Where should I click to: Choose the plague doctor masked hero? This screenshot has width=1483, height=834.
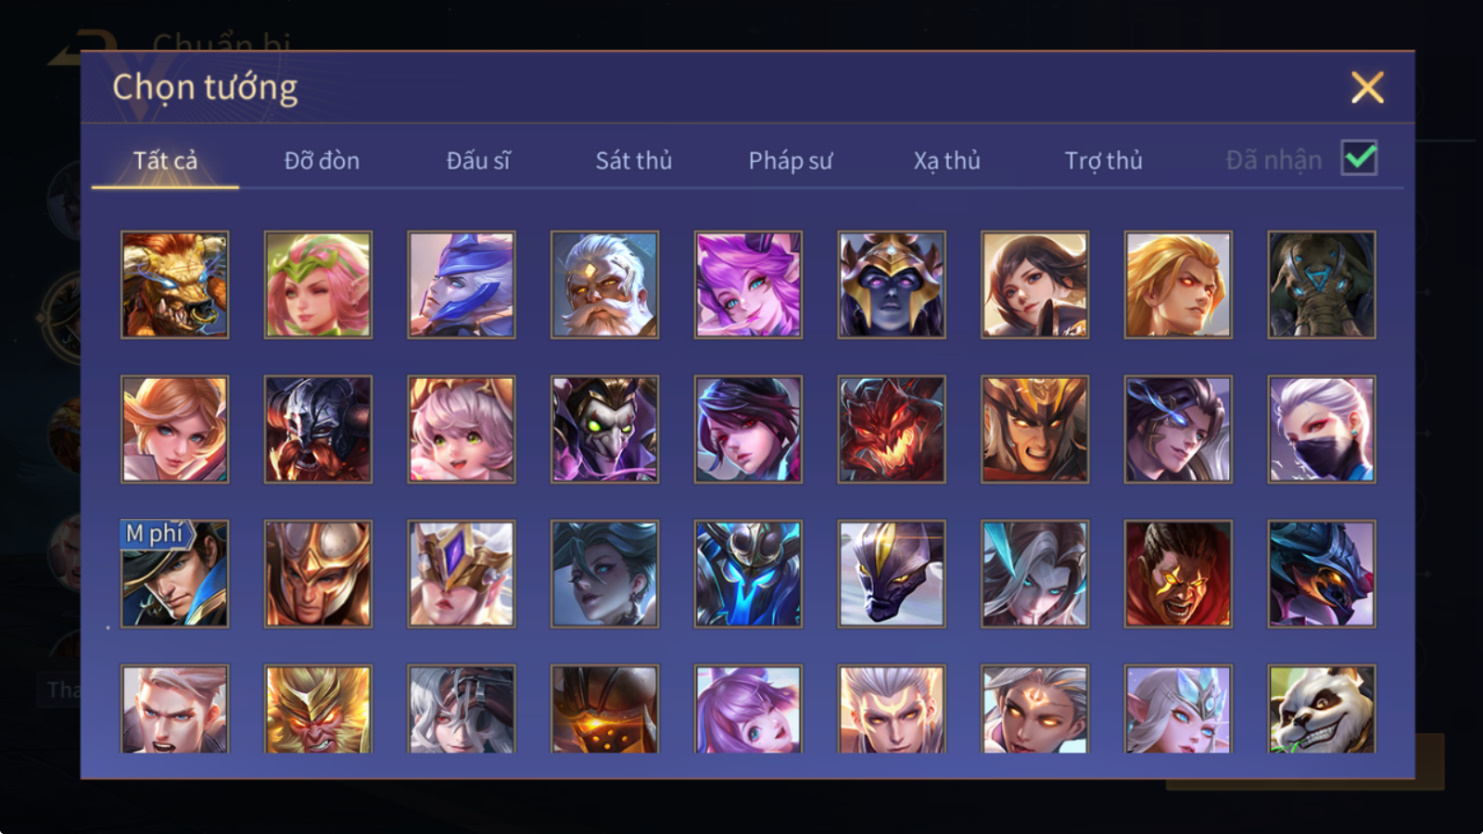tap(605, 429)
